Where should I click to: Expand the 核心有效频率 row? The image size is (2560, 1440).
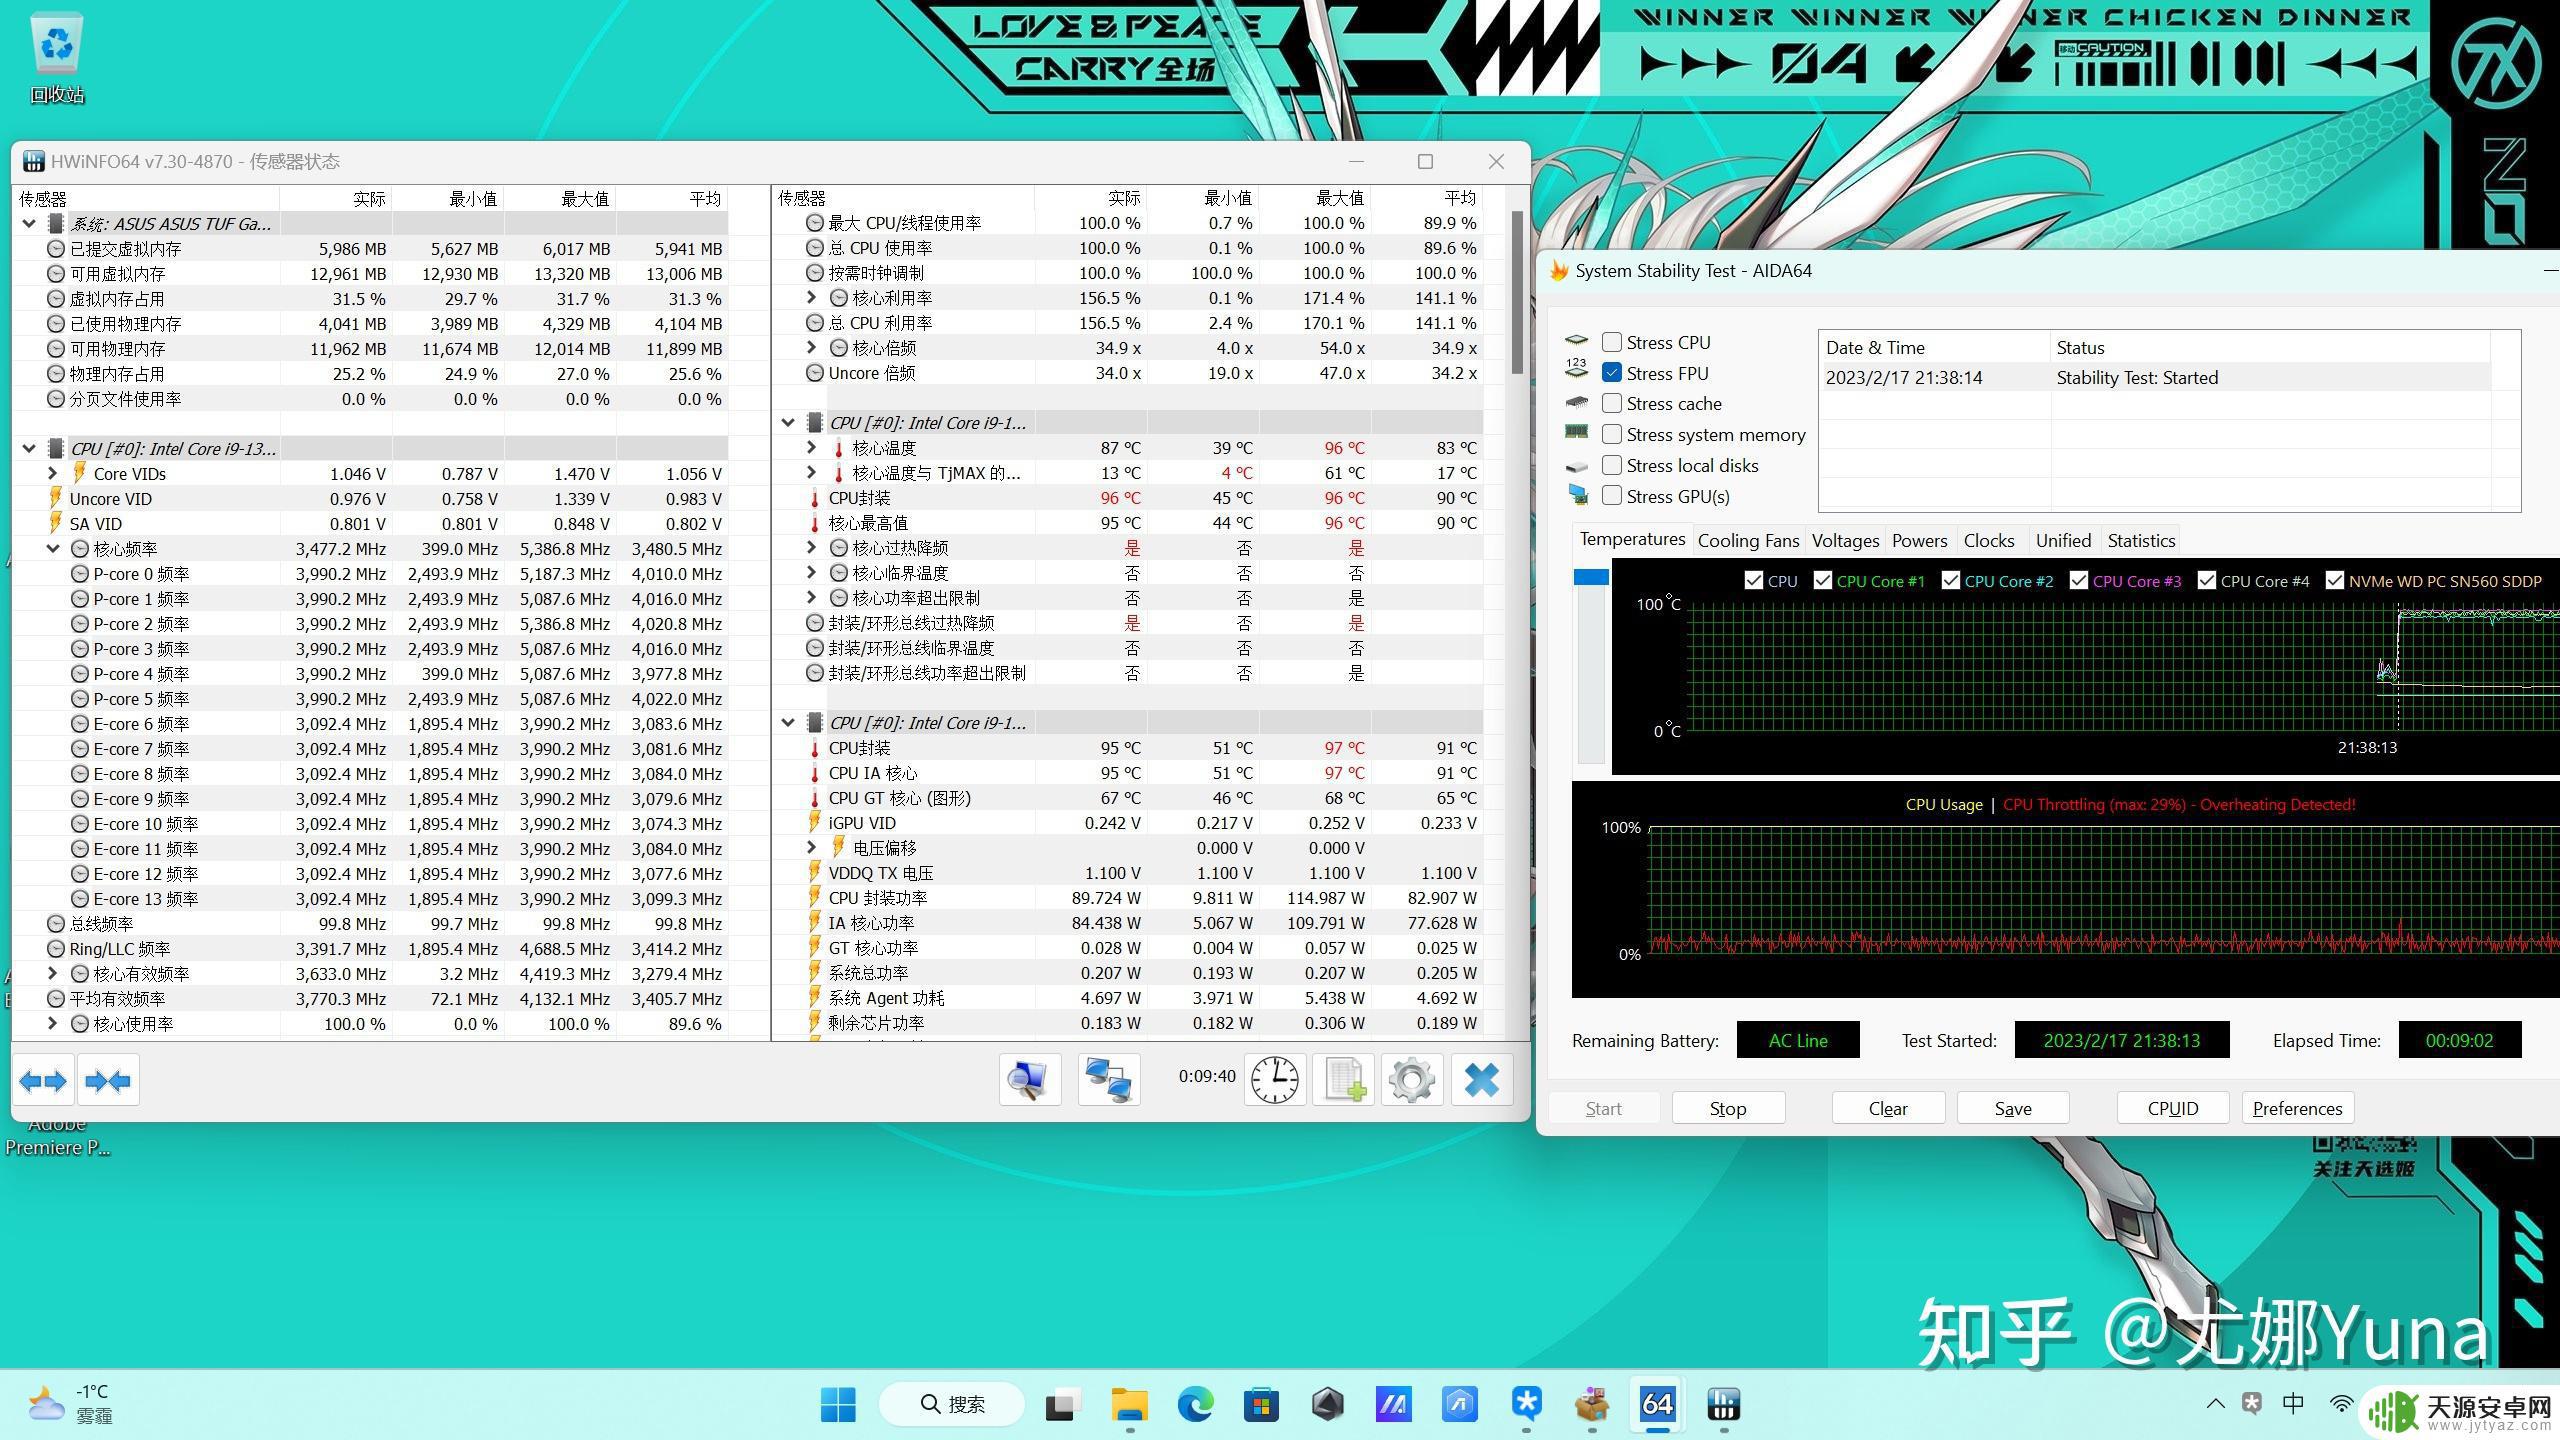click(53, 973)
